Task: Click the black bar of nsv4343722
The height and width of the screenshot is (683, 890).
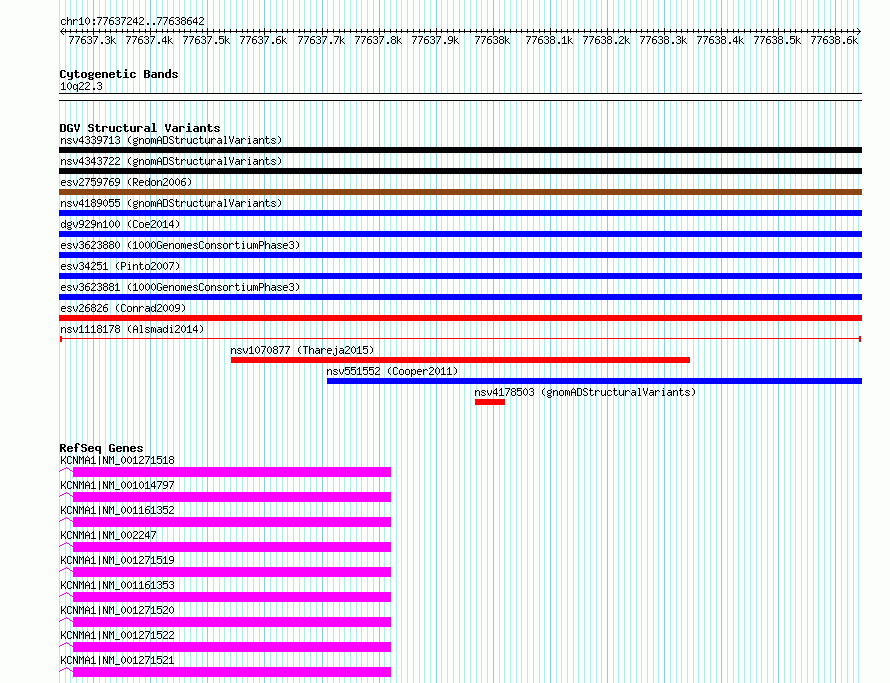Action: click(x=460, y=171)
